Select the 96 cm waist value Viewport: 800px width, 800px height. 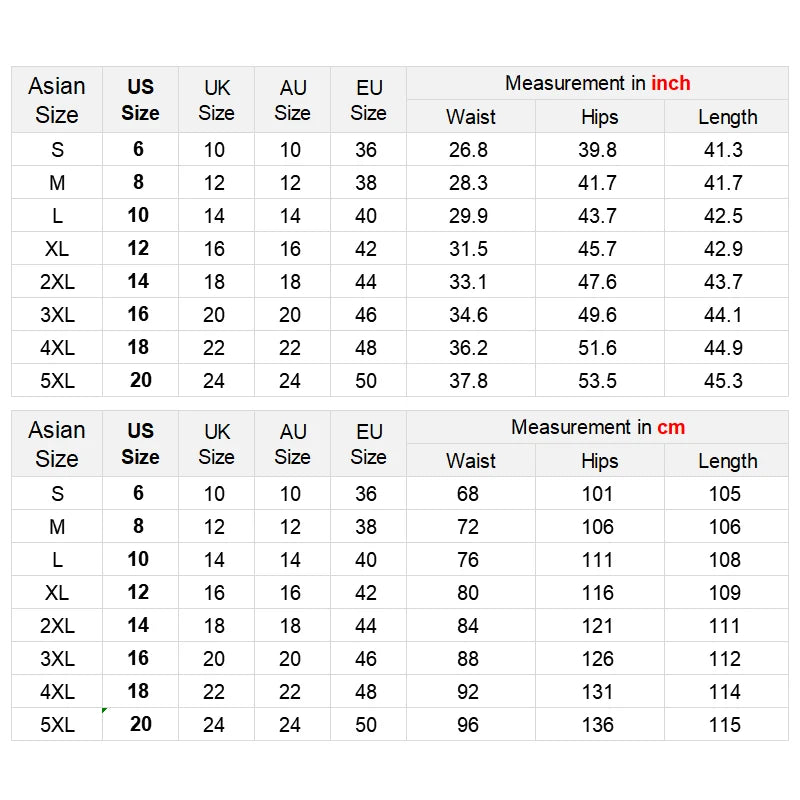pyautogui.click(x=468, y=725)
